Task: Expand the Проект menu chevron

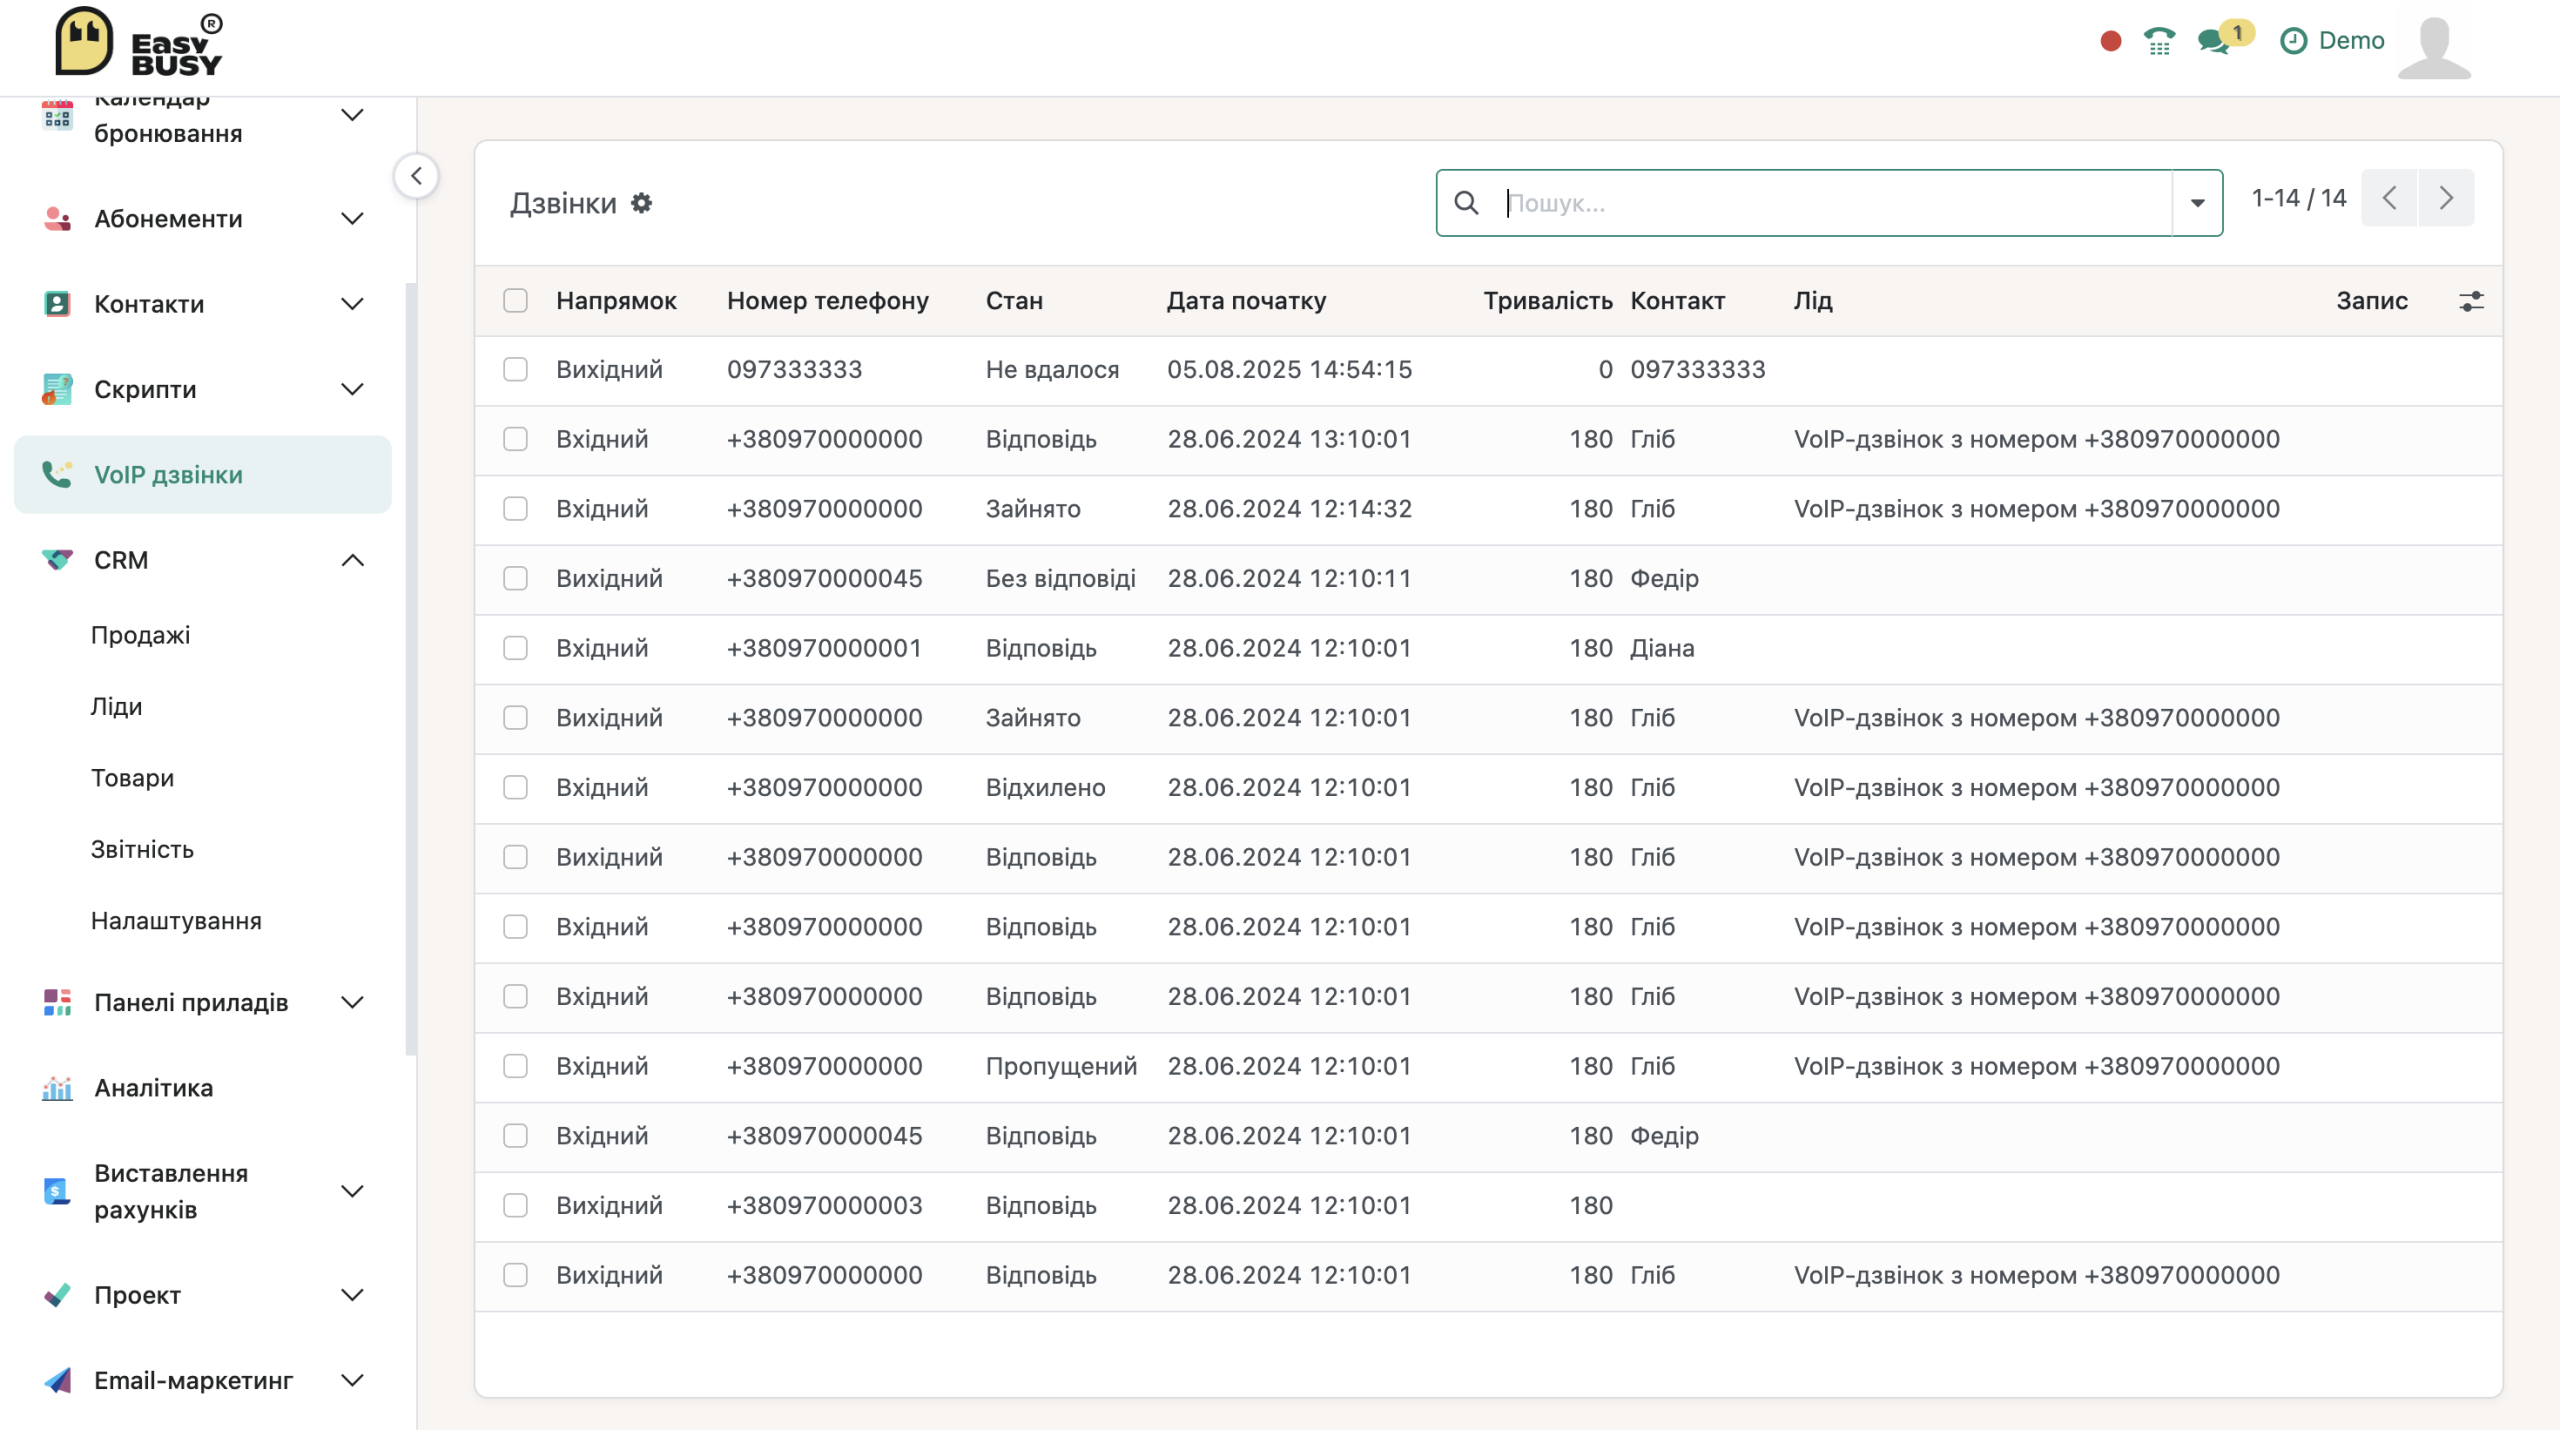Action: [x=352, y=1295]
